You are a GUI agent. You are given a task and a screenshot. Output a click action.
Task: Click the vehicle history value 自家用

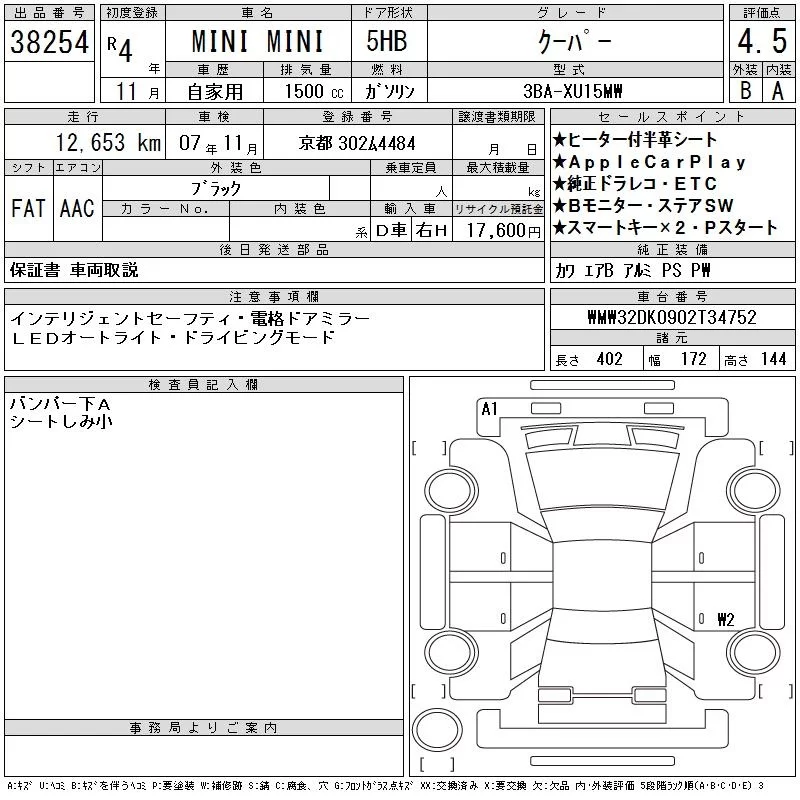pyautogui.click(x=215, y=92)
